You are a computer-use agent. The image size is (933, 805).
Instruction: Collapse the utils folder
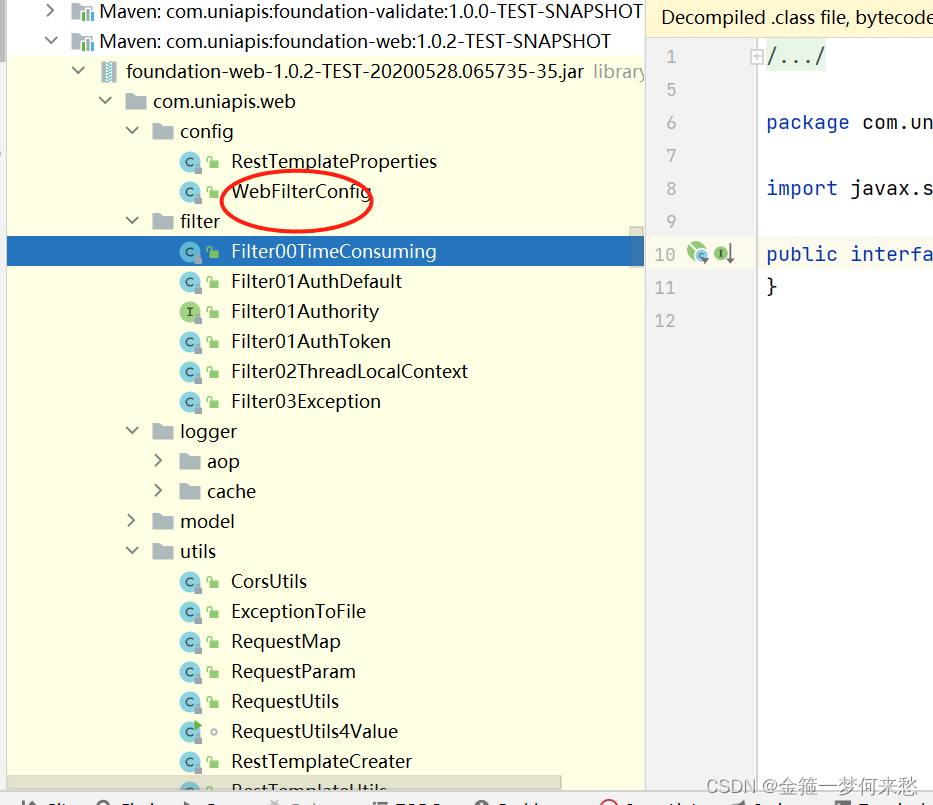point(132,550)
